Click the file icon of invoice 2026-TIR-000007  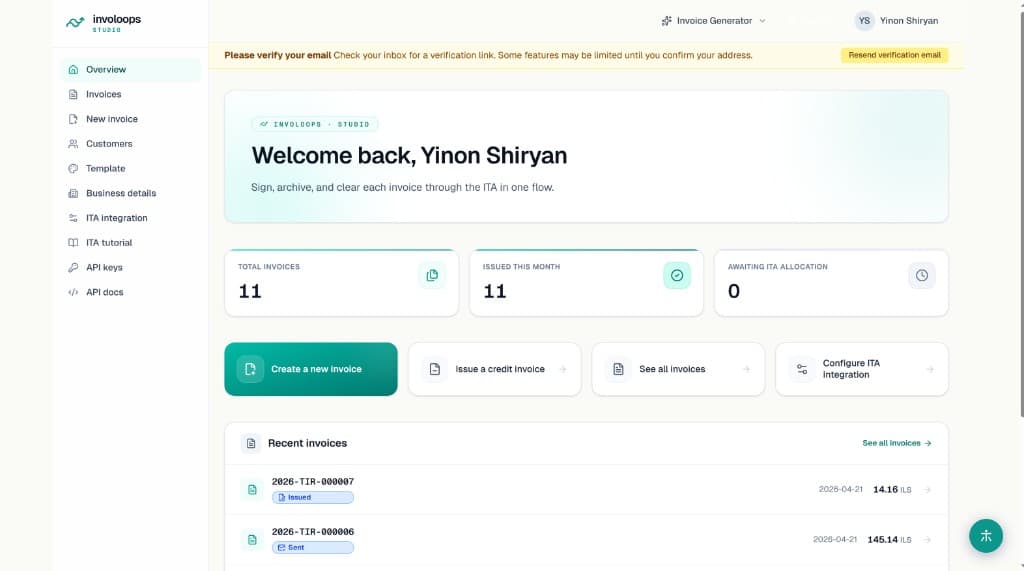point(252,489)
